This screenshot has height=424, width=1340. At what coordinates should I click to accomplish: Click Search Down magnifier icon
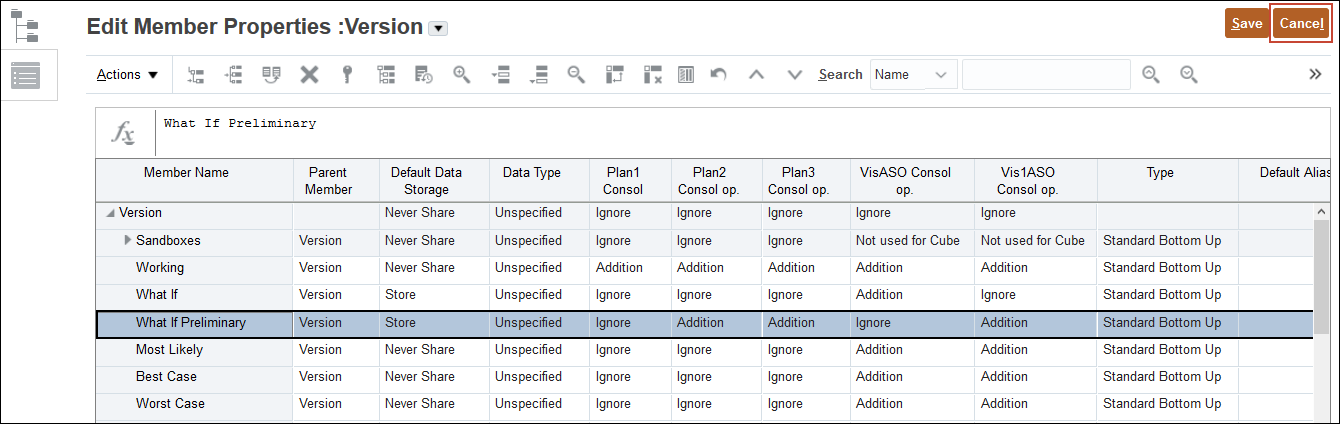tap(1189, 74)
